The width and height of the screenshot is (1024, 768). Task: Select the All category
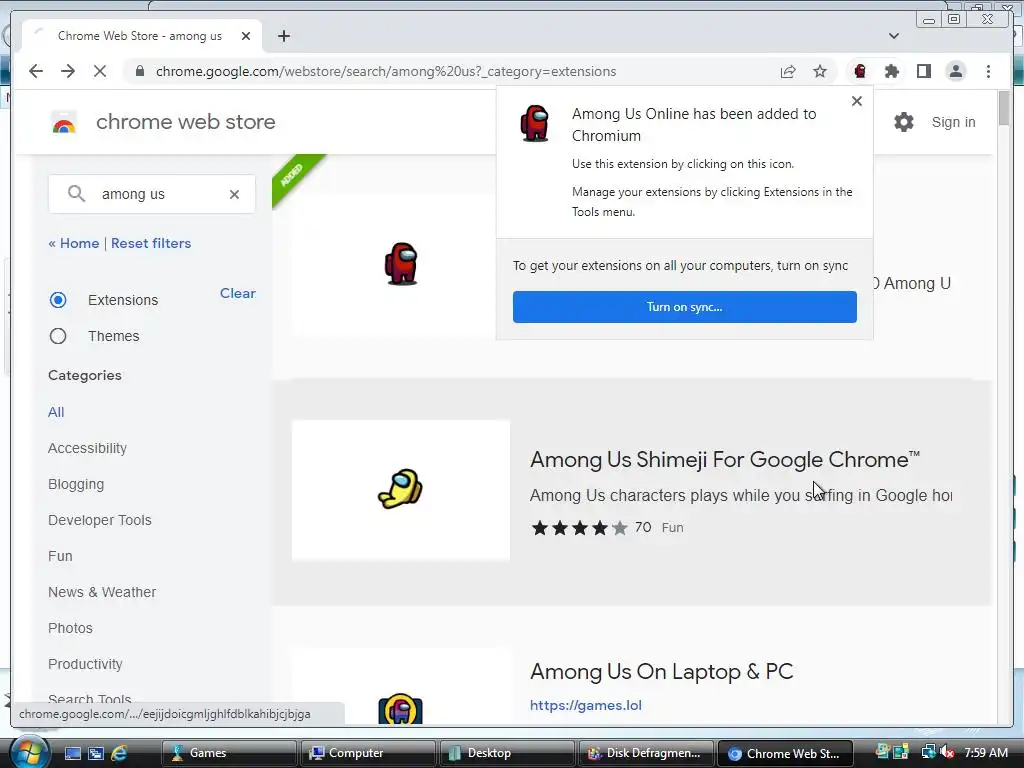(x=56, y=412)
